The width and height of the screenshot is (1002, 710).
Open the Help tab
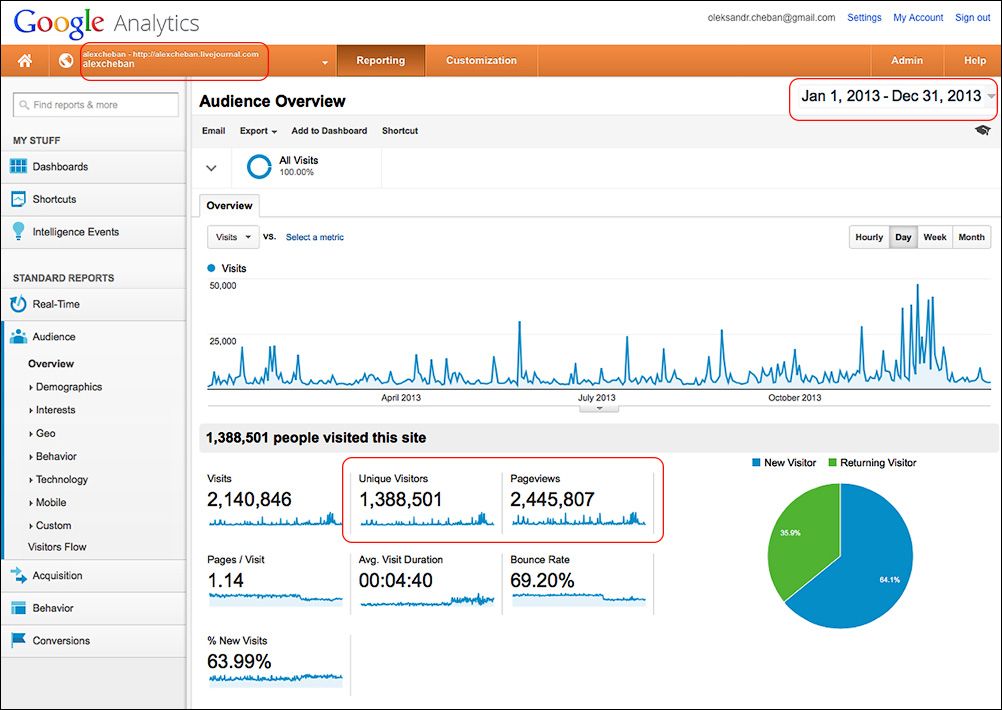click(975, 61)
